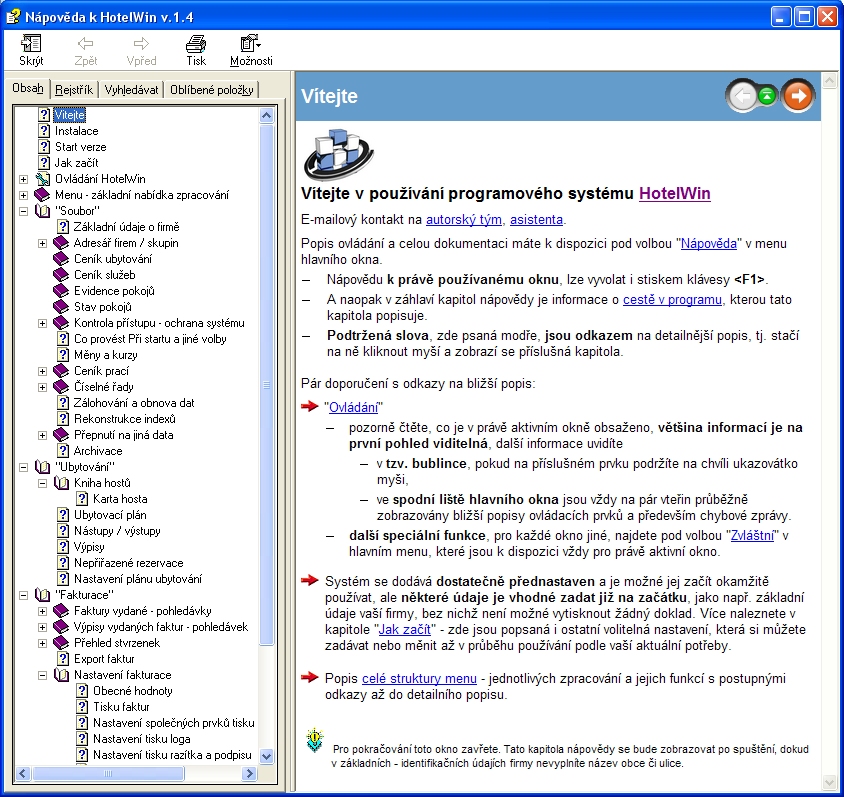Click the topic icon beside Měny a kurzy

point(63,355)
